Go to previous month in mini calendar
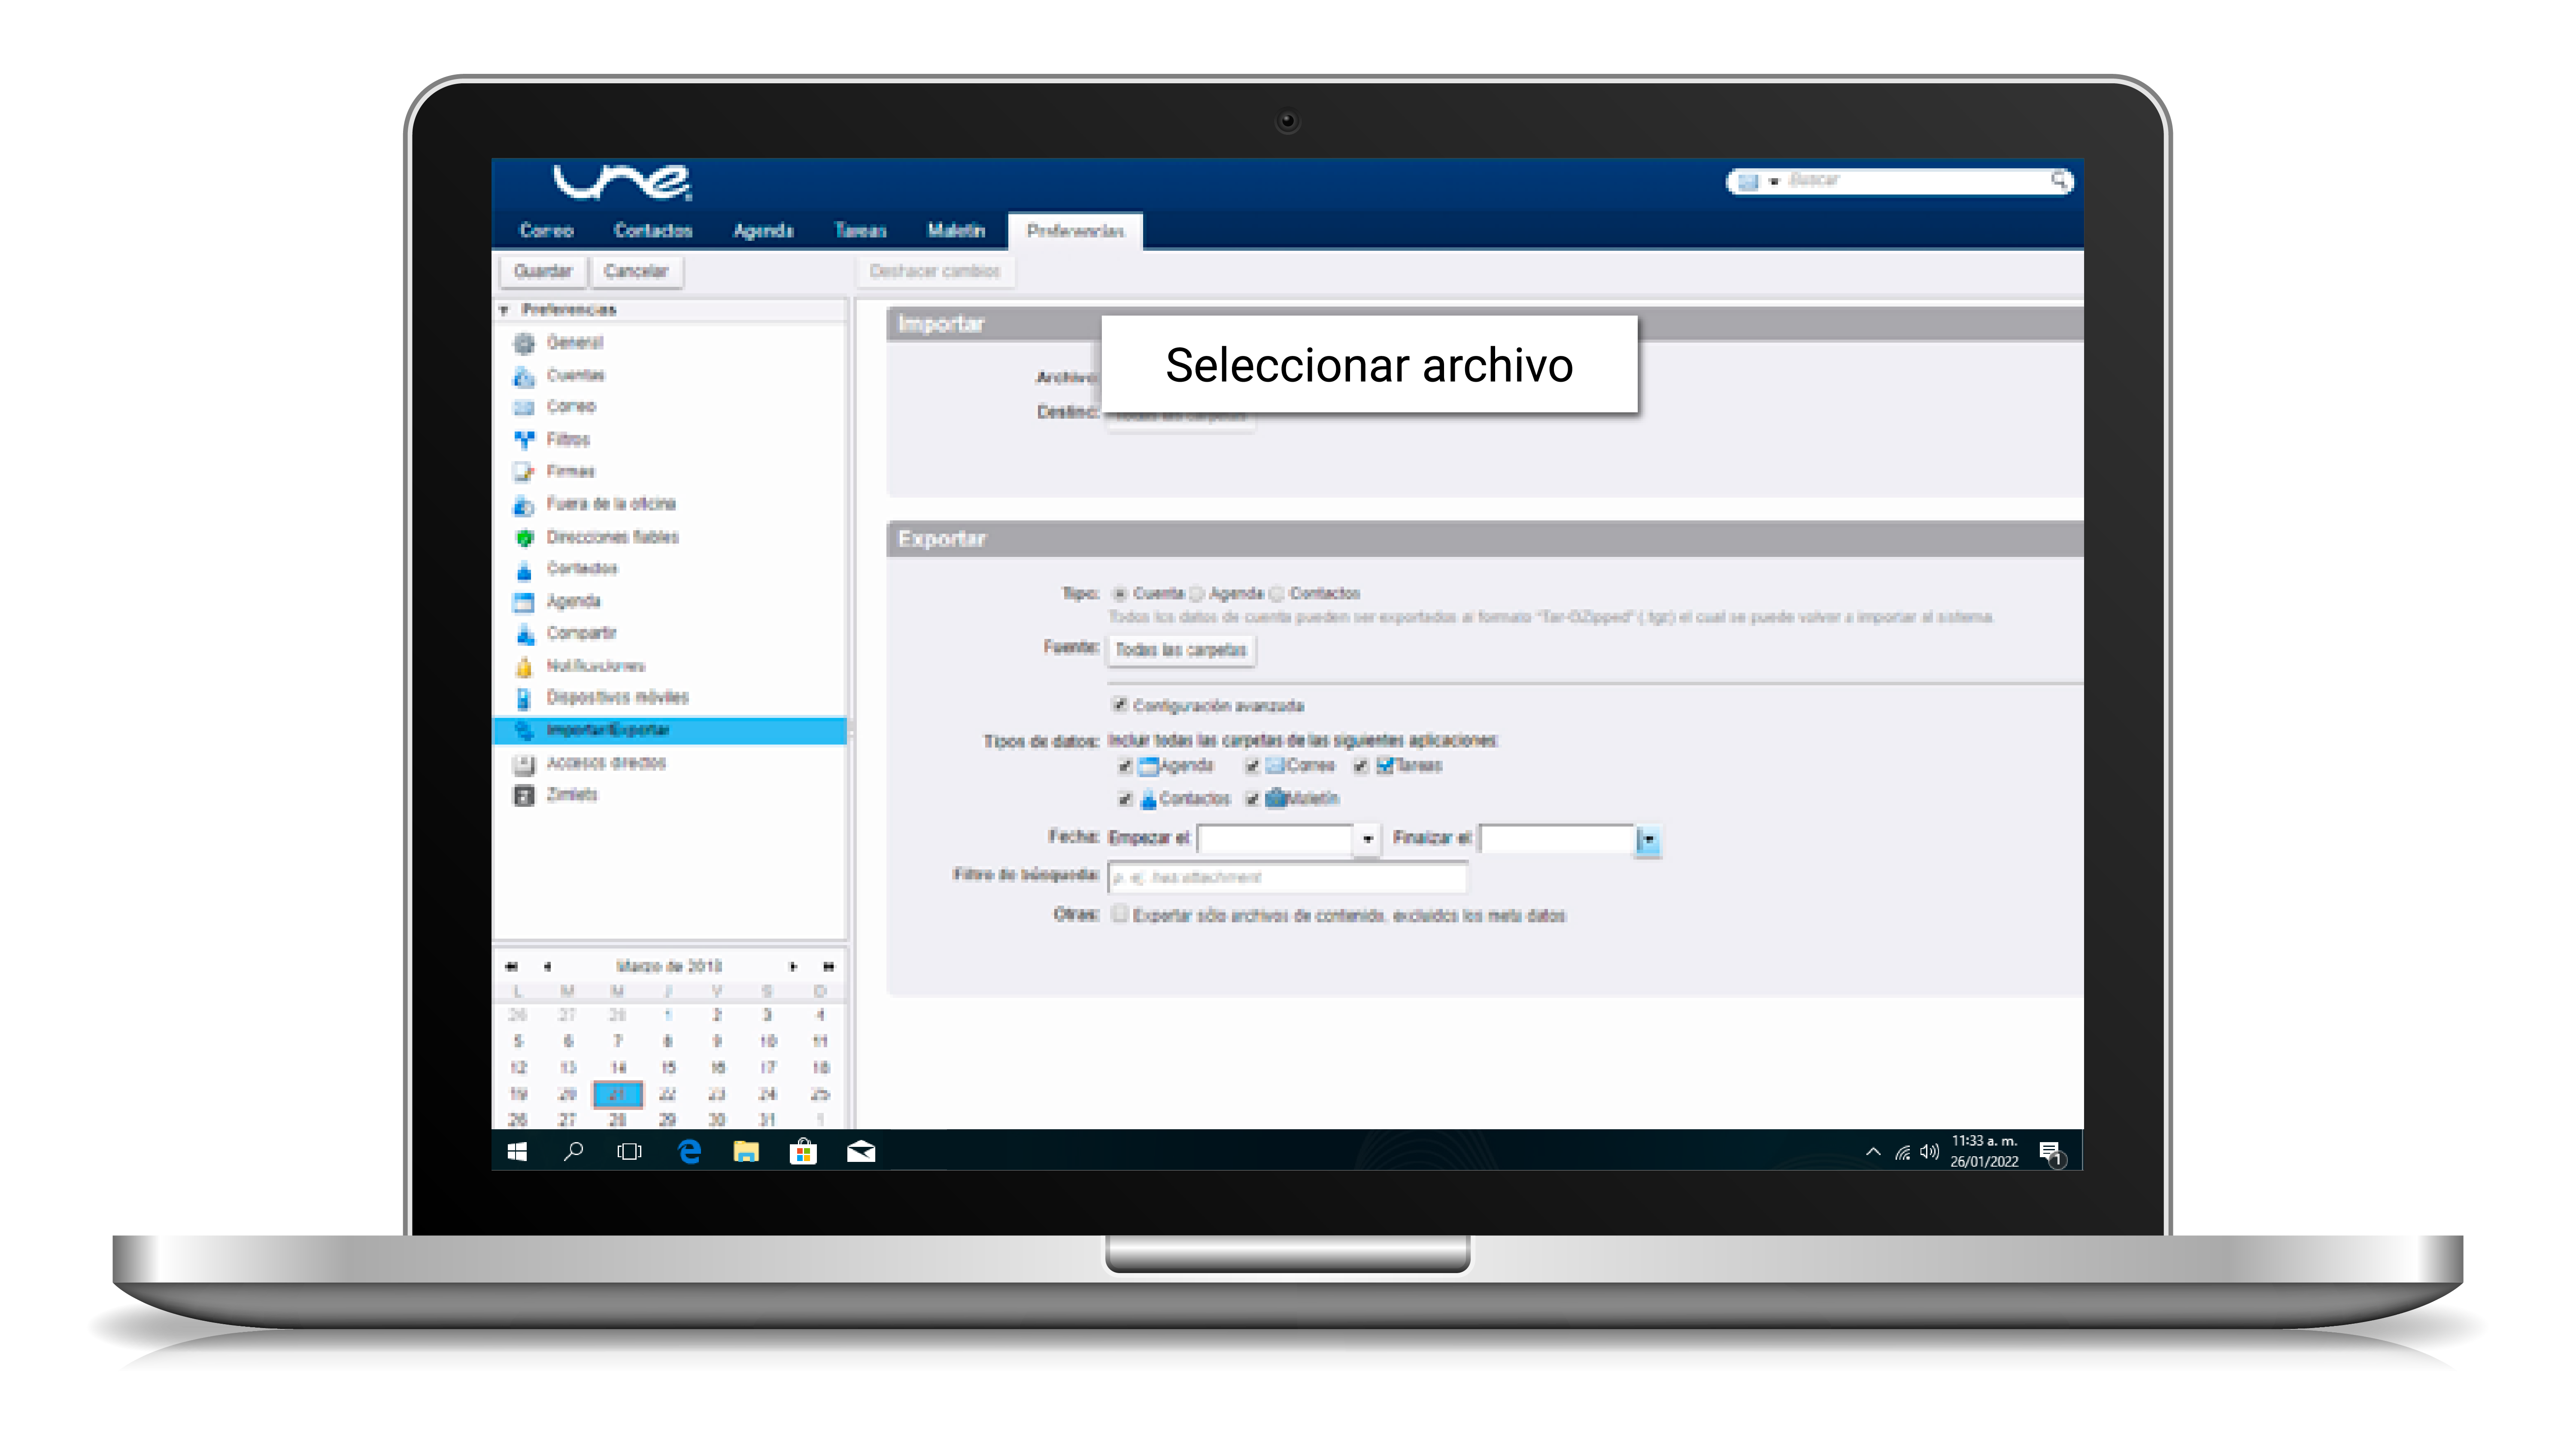 click(x=547, y=967)
